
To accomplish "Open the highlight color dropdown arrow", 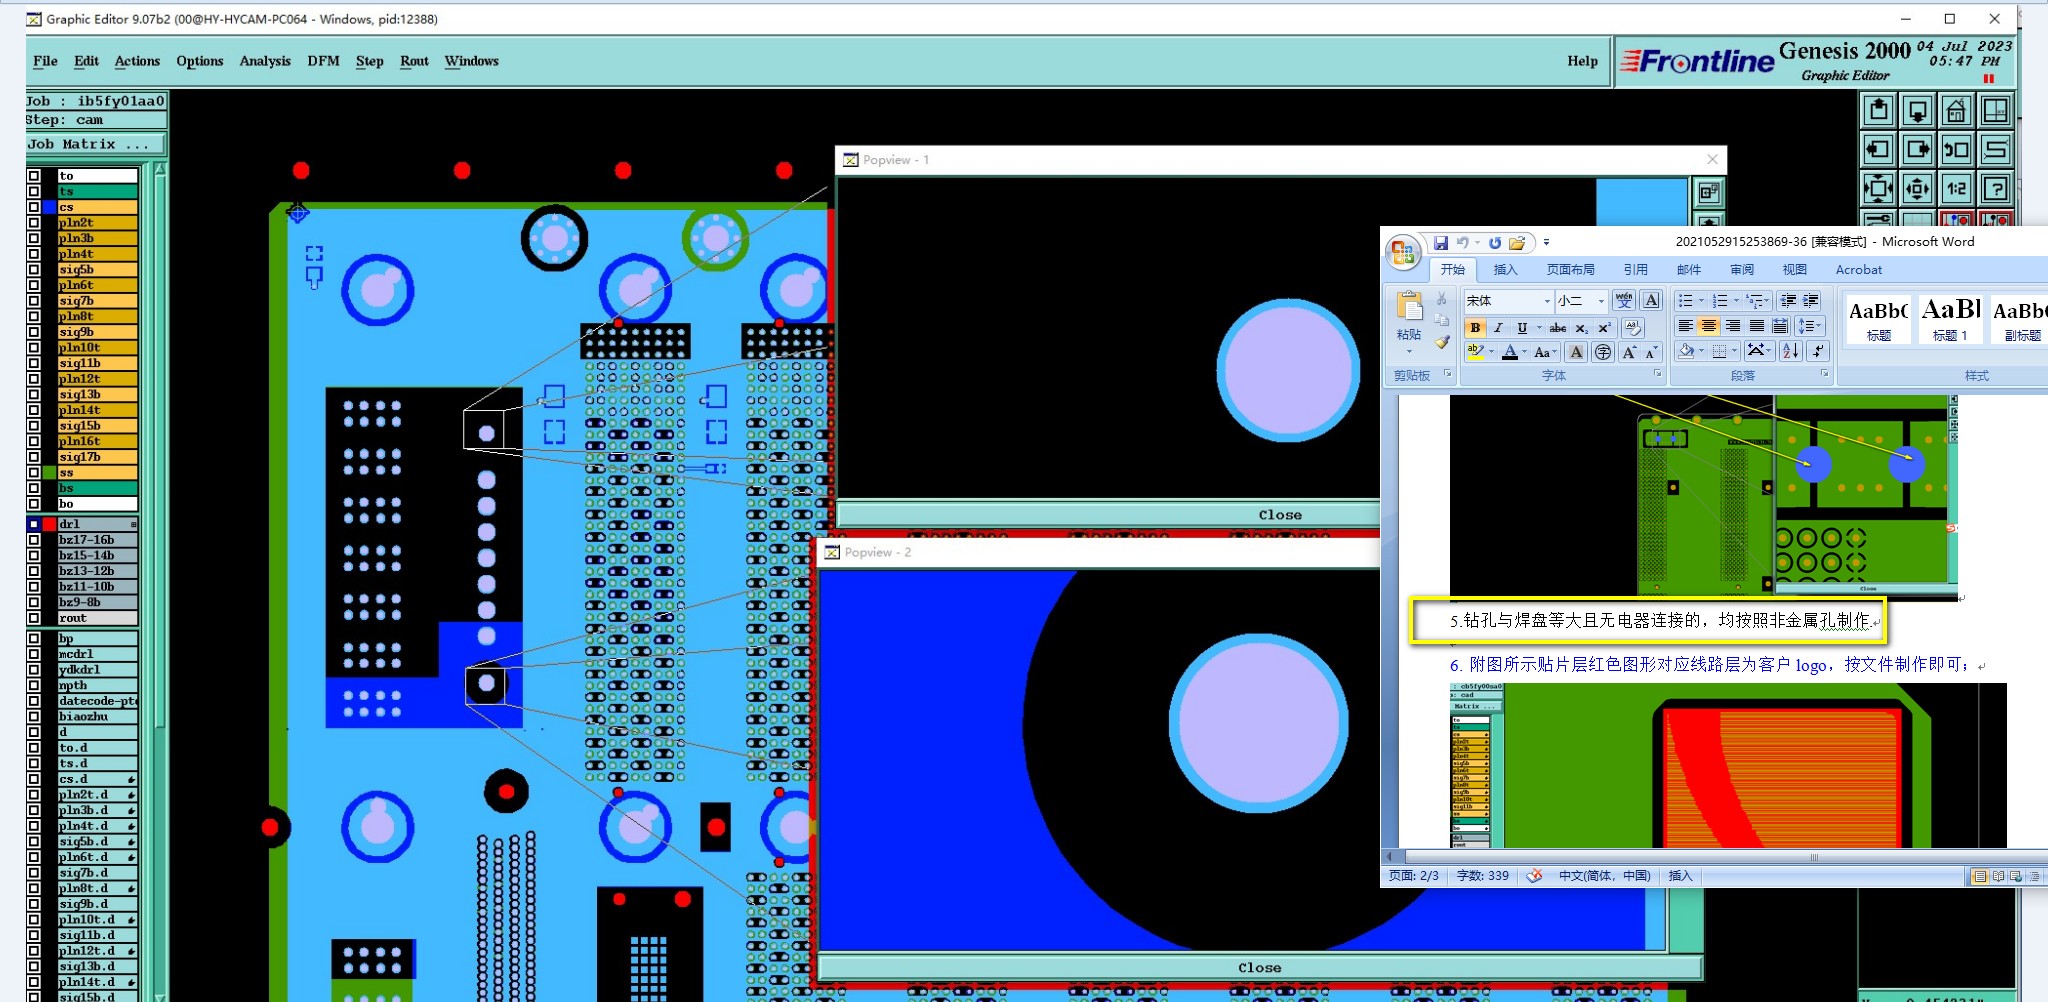I will coord(1491,352).
